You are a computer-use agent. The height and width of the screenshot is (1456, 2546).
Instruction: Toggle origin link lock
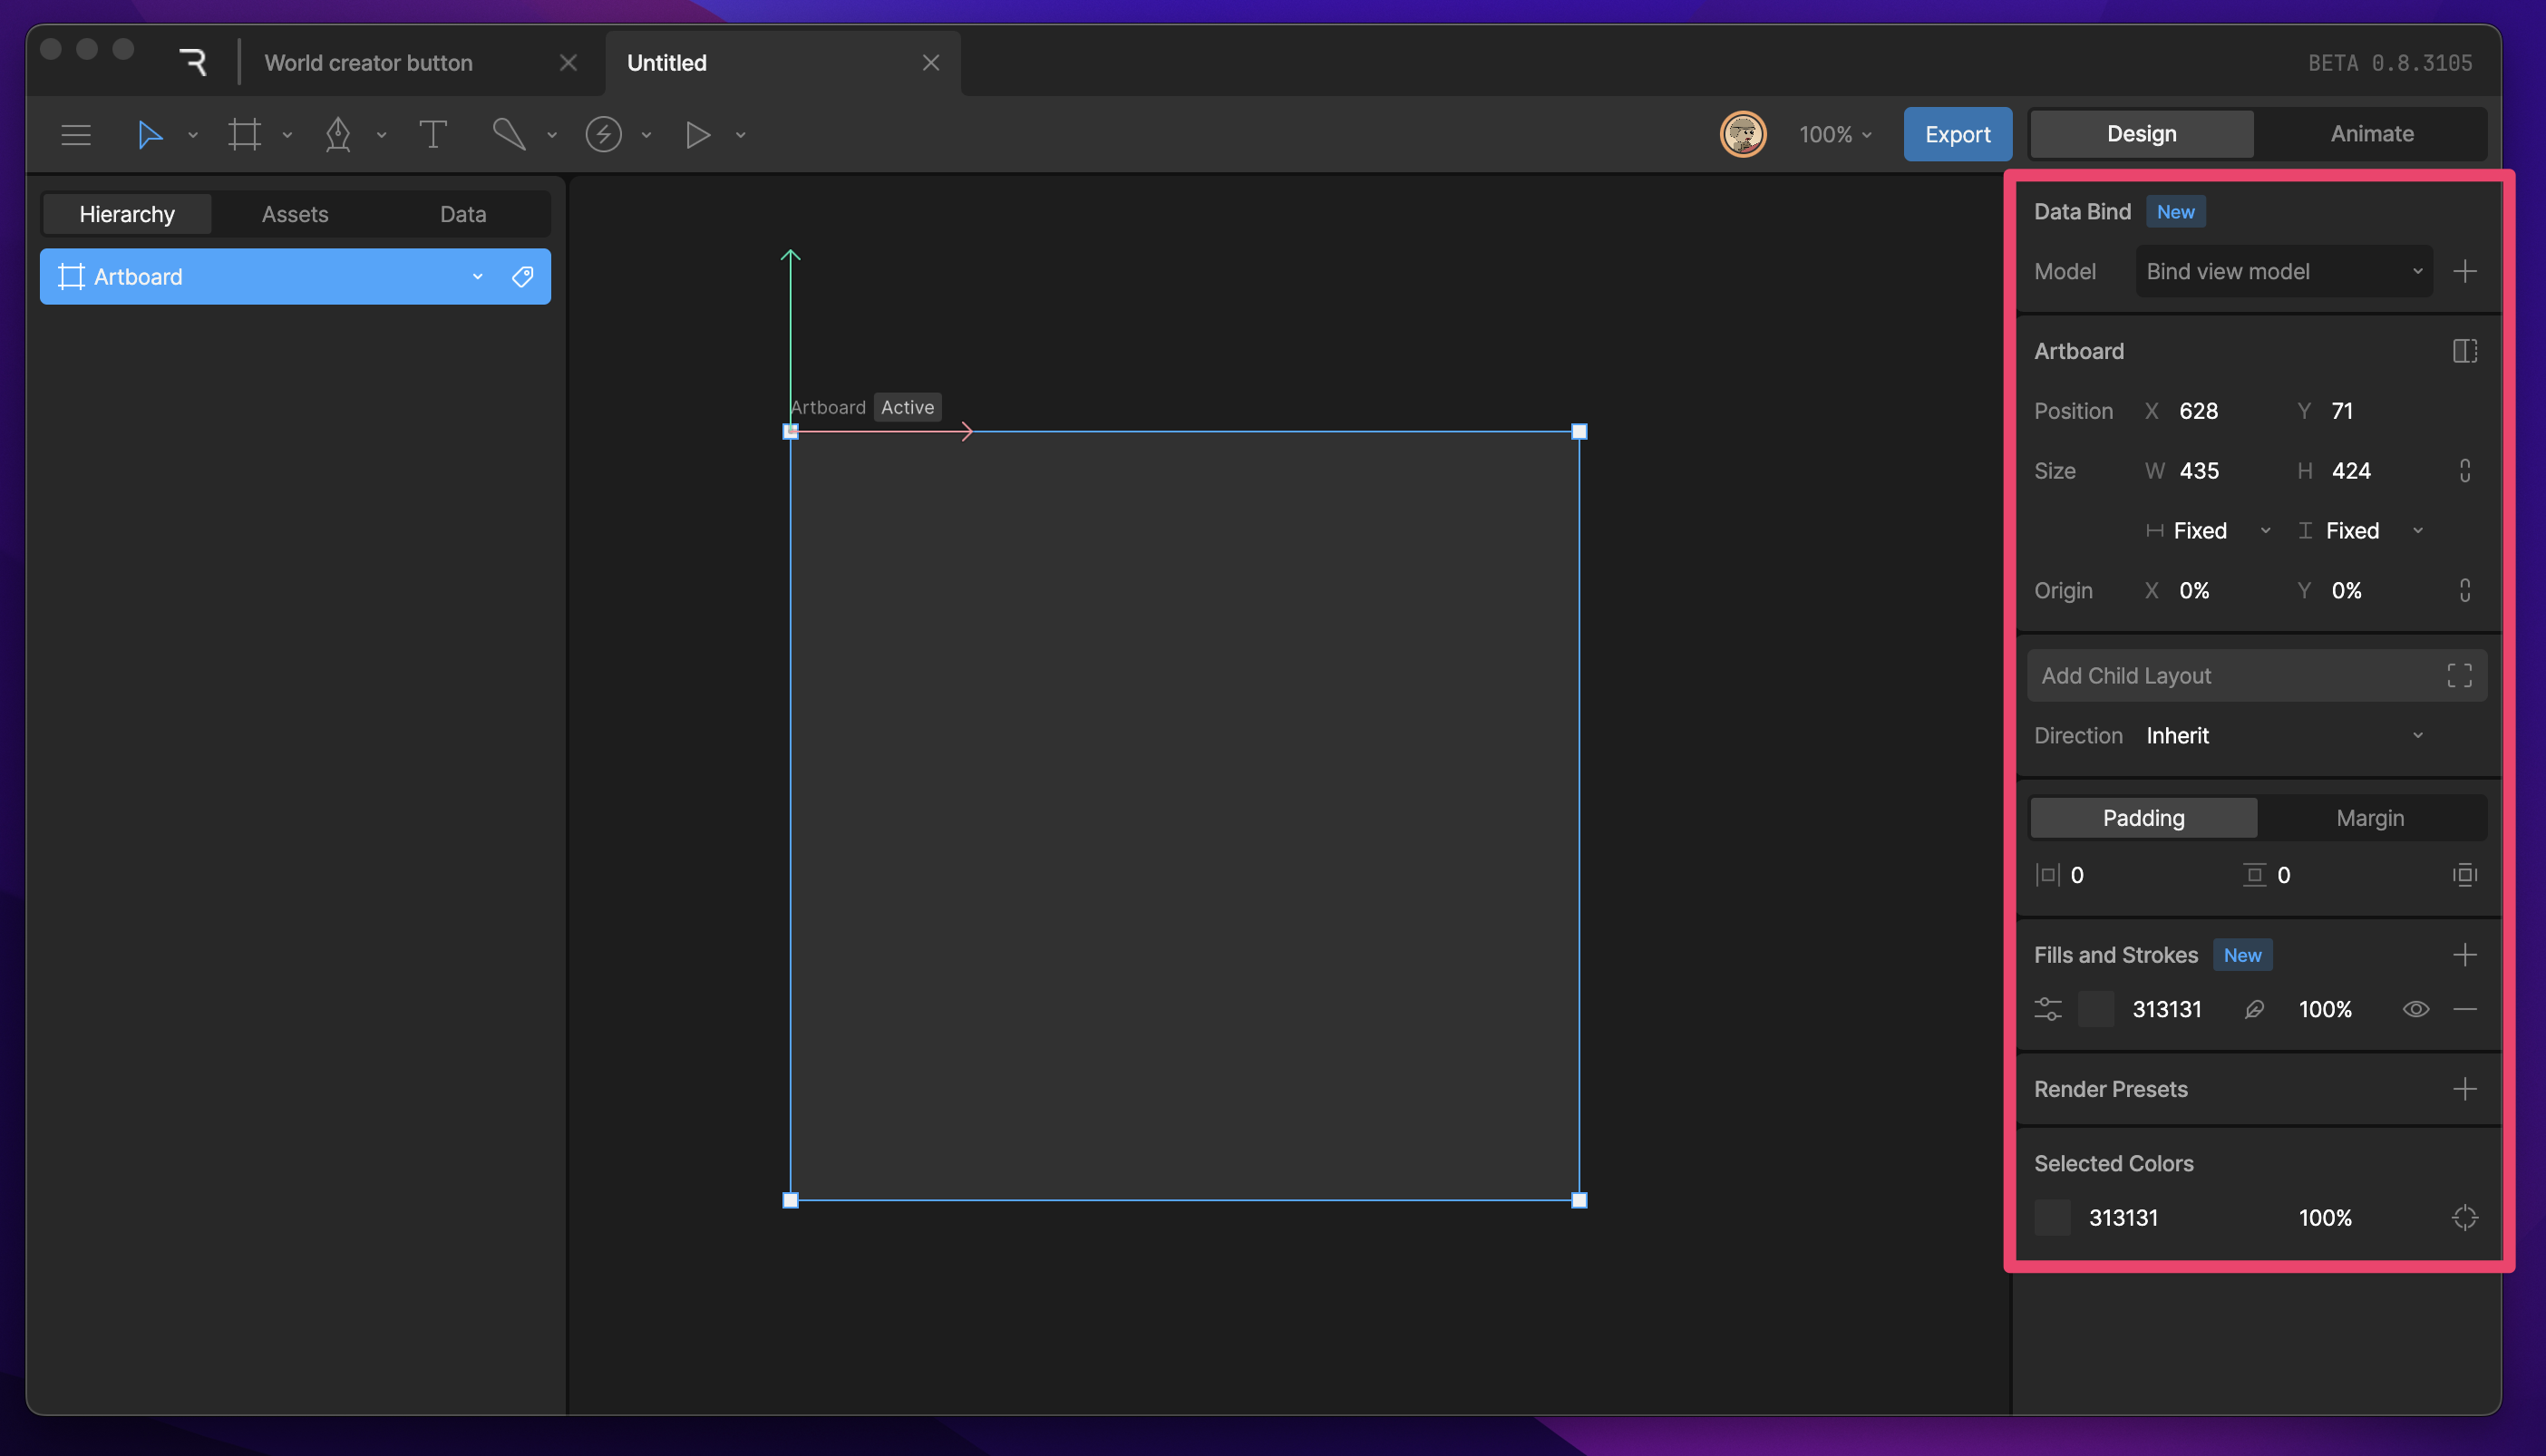click(2464, 590)
